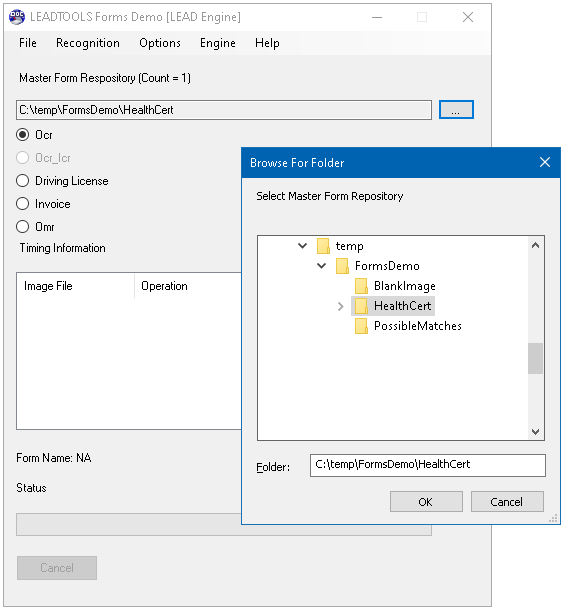Select the PossibleMatches folder icon
The height and width of the screenshot is (612, 563).
(x=362, y=326)
